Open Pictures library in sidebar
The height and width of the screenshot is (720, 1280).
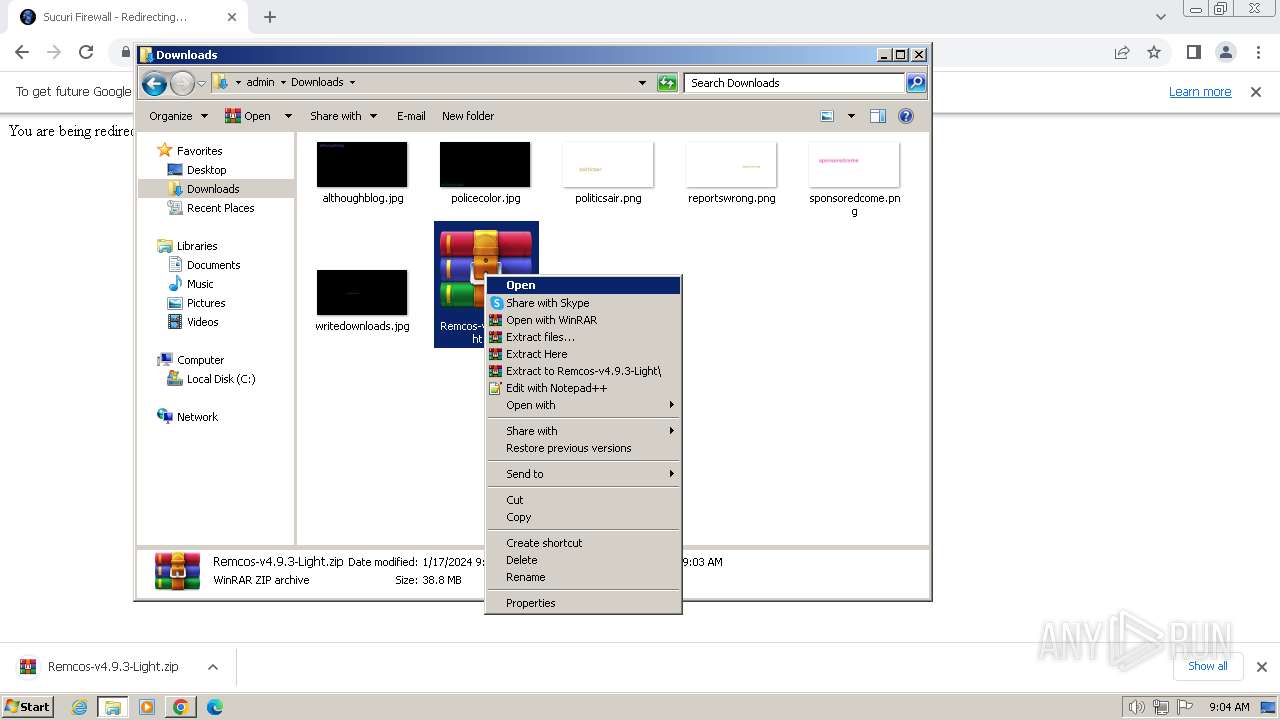point(206,303)
